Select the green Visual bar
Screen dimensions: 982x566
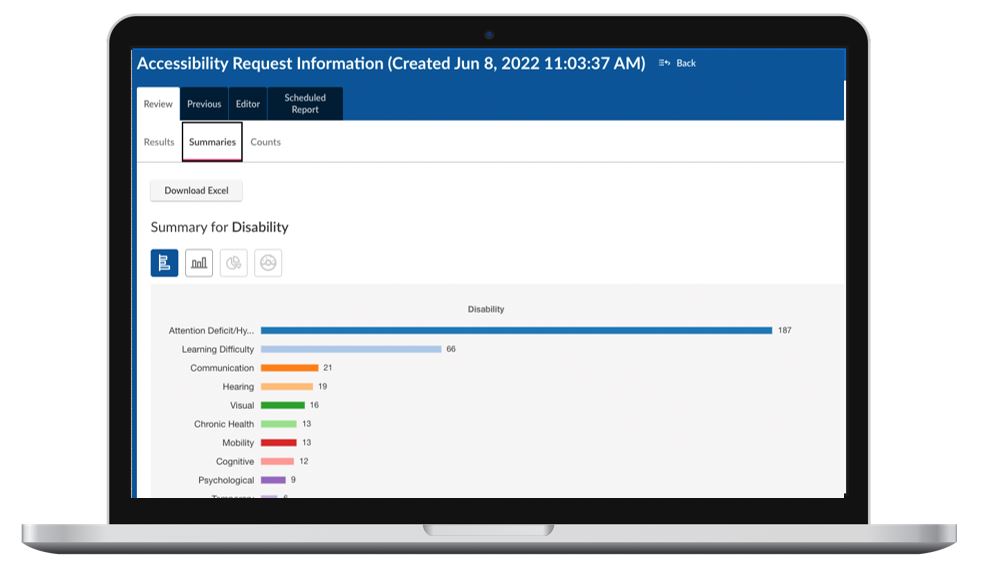pyautogui.click(x=282, y=405)
